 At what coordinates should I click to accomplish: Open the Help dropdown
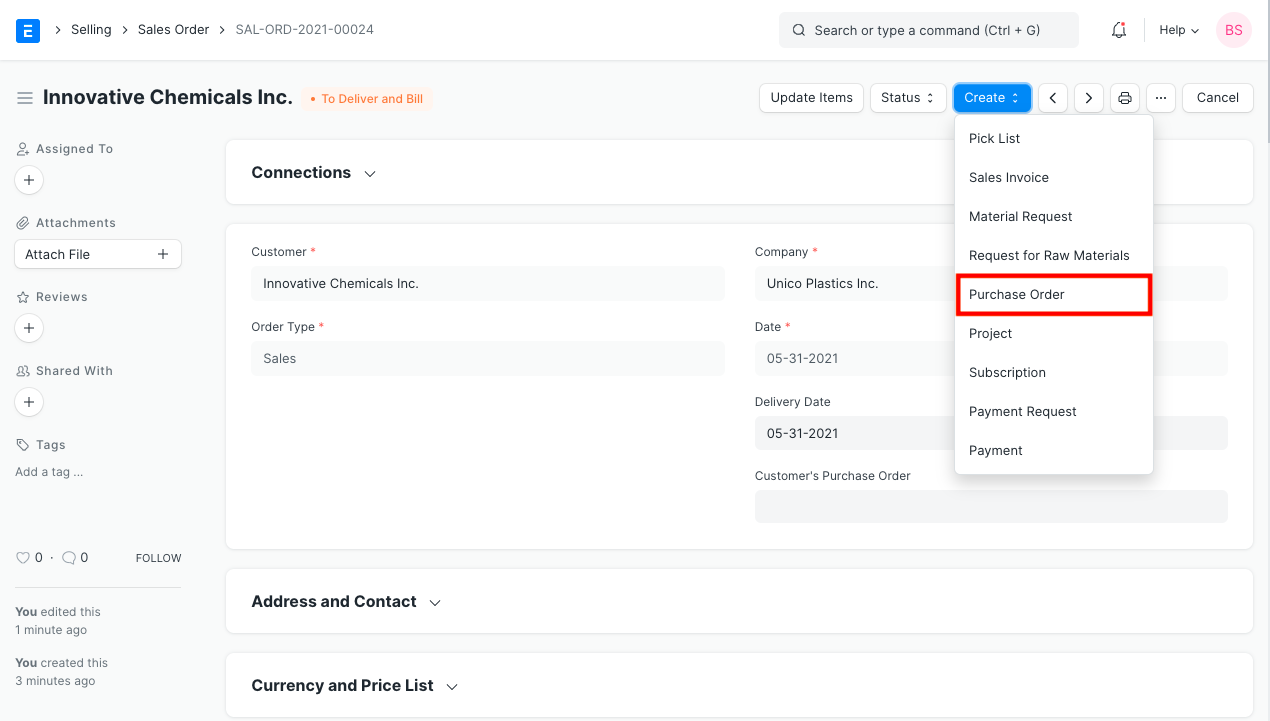[1177, 30]
